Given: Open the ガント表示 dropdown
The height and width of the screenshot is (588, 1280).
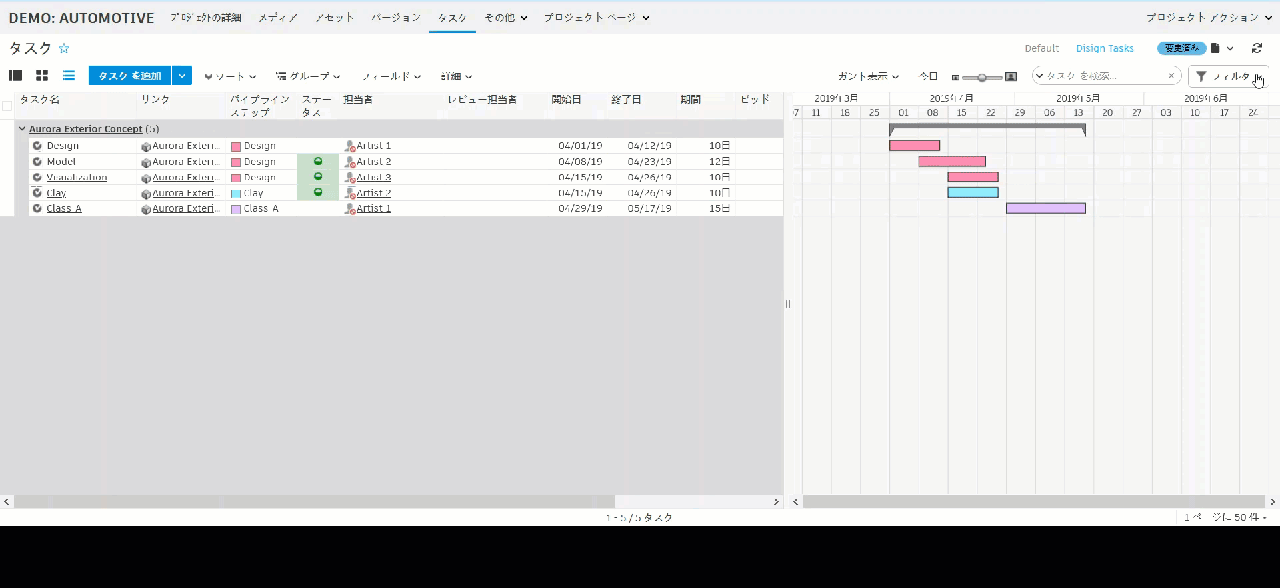Looking at the screenshot, I should click(867, 76).
